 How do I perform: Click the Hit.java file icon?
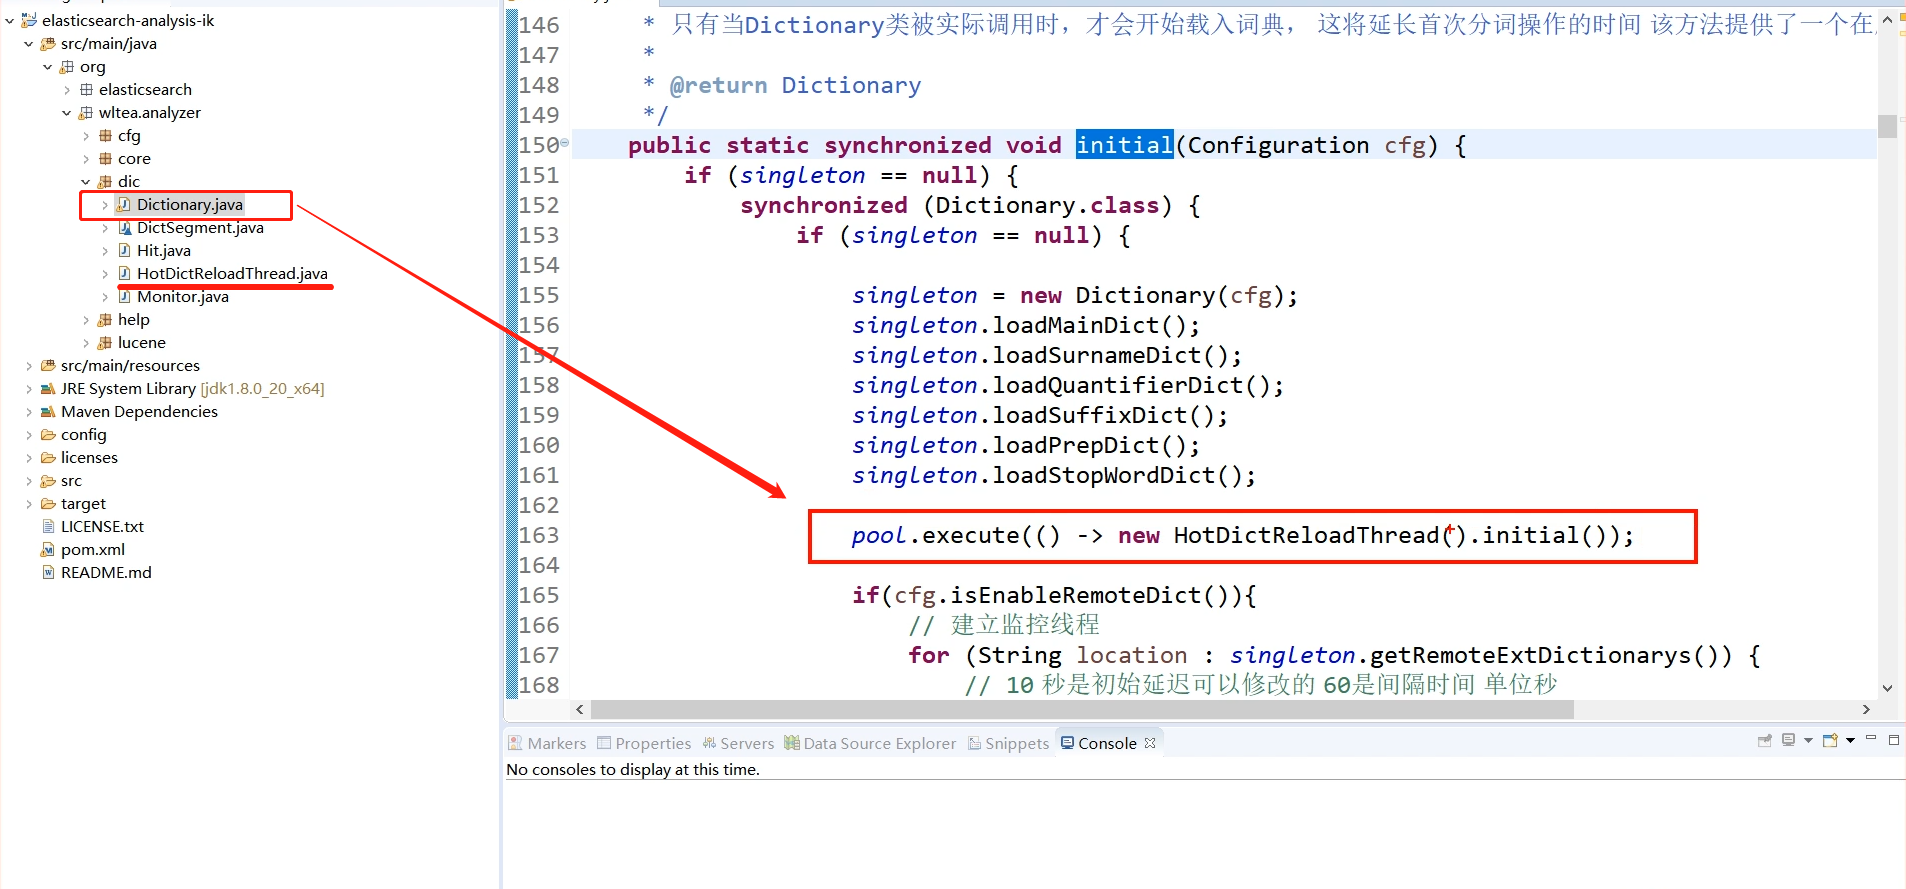click(x=124, y=250)
